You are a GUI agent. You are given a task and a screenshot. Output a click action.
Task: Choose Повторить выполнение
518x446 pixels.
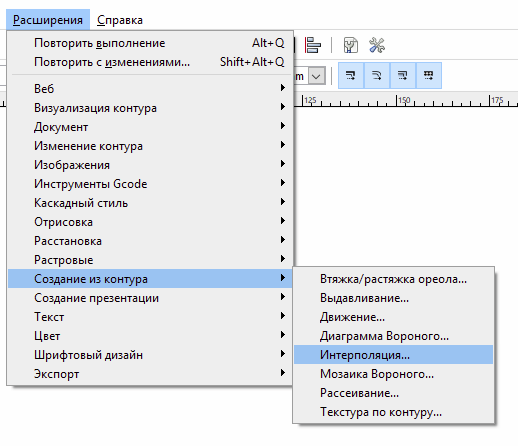pyautogui.click(x=150, y=43)
